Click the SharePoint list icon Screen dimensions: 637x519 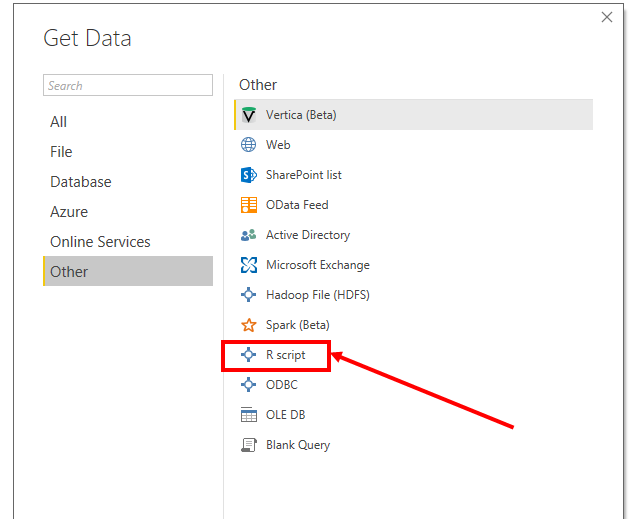(249, 175)
